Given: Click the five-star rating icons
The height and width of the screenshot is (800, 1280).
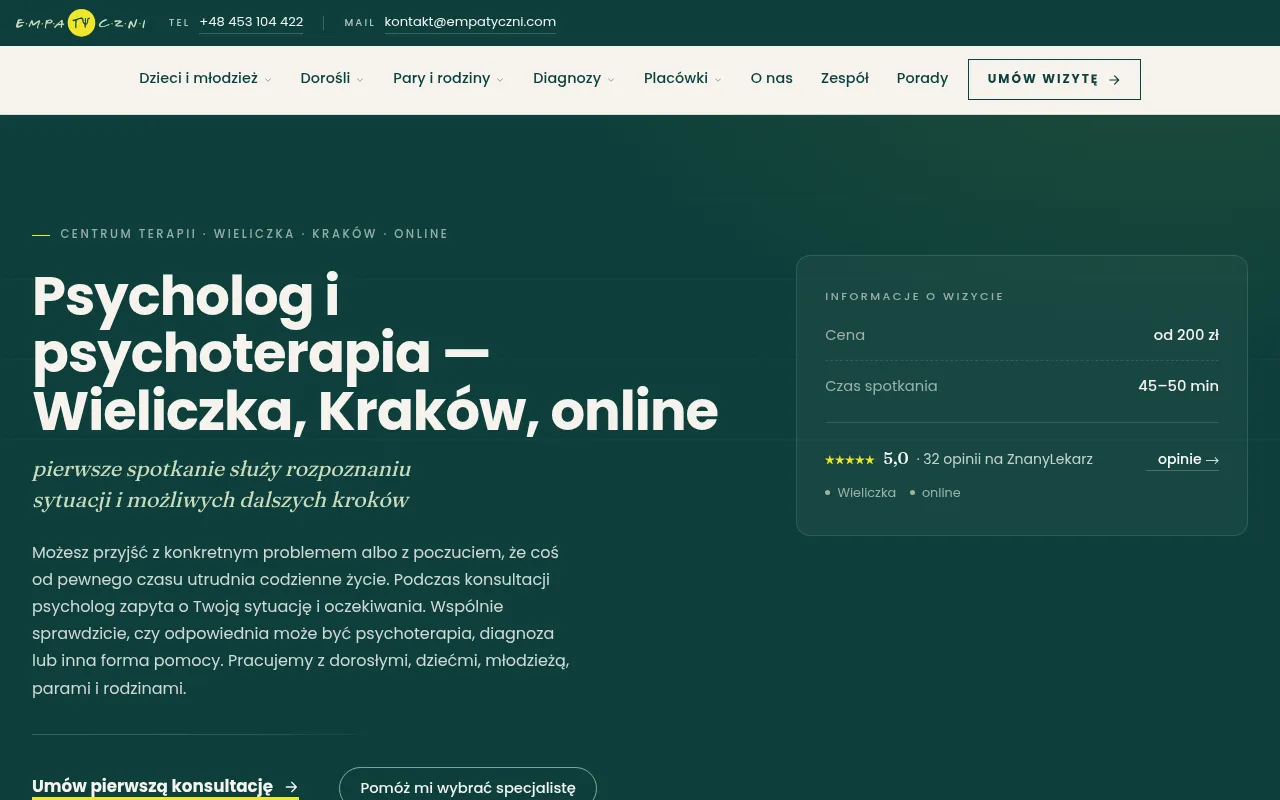Looking at the screenshot, I should (849, 460).
